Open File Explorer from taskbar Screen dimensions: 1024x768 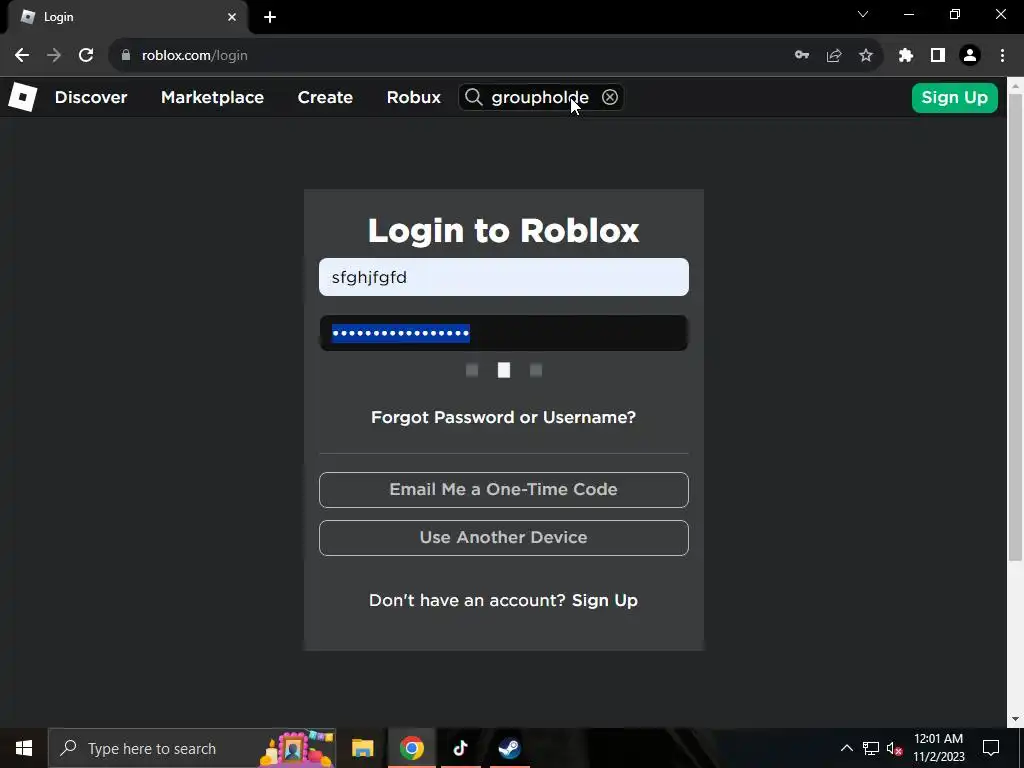tap(362, 748)
